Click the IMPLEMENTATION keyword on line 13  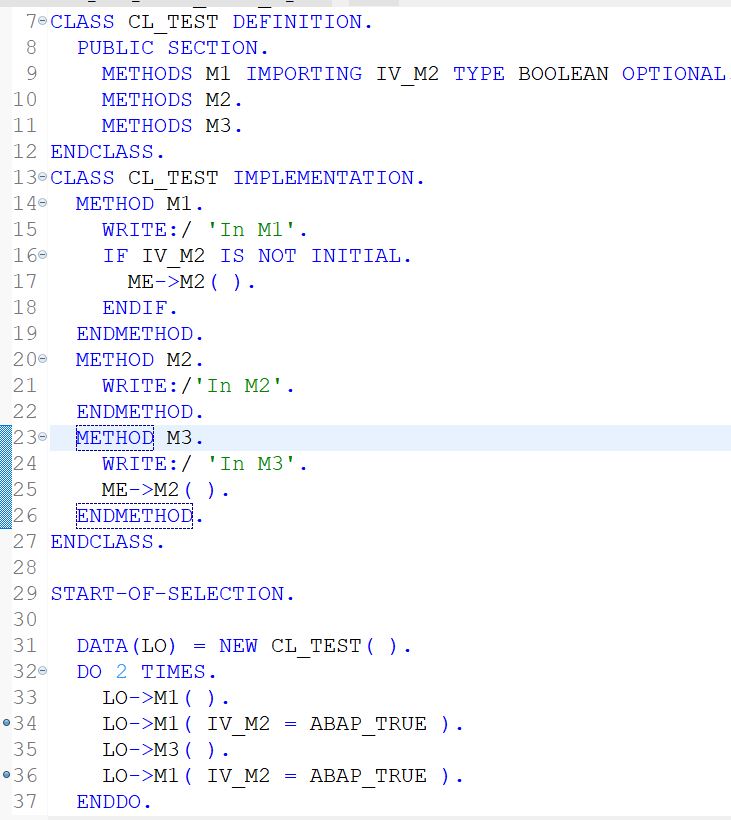click(x=323, y=178)
